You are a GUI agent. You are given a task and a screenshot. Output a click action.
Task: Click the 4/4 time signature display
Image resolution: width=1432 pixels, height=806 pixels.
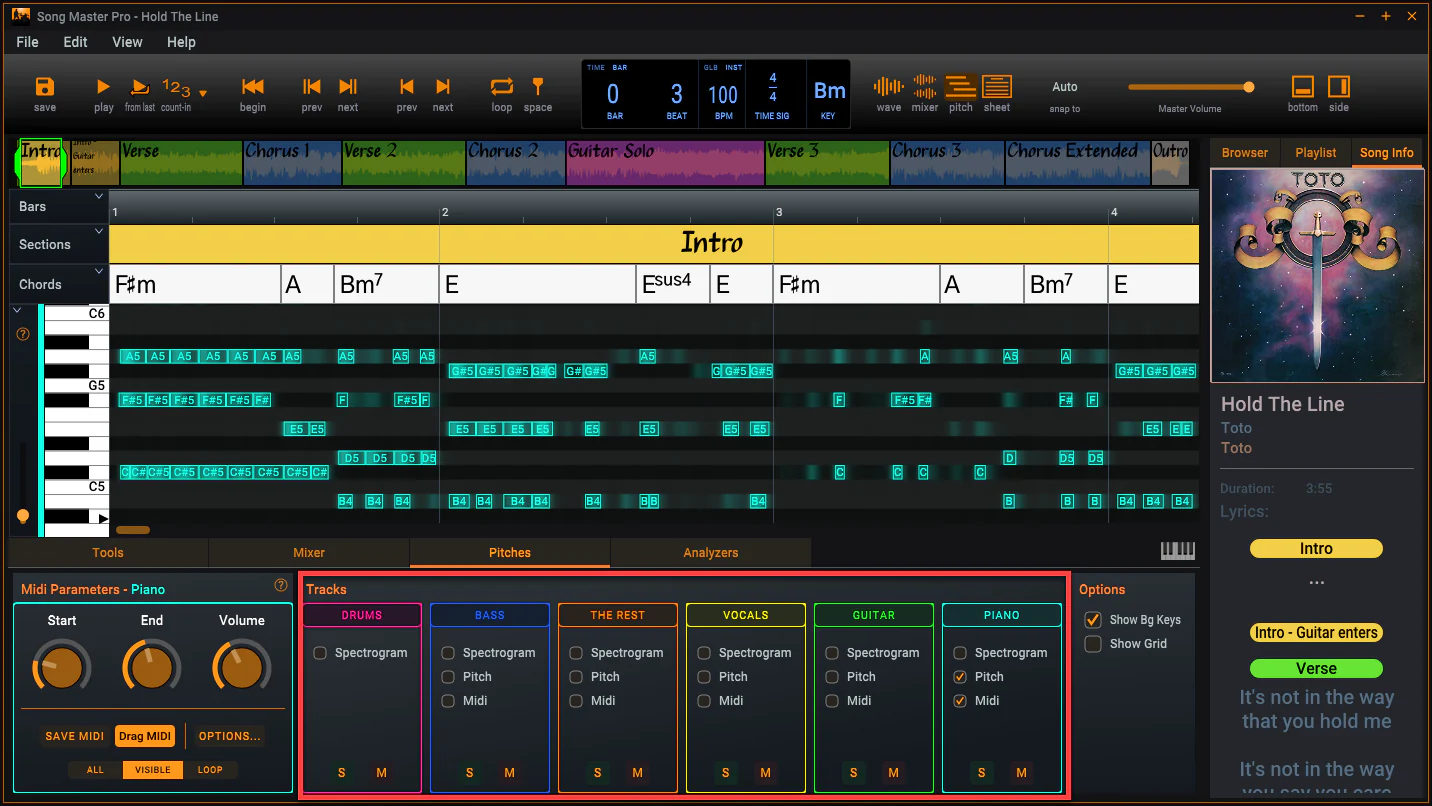click(x=772, y=87)
